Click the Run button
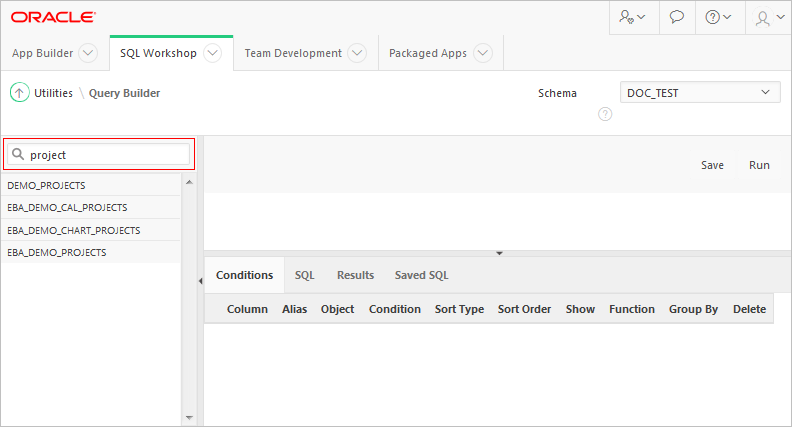 (759, 165)
